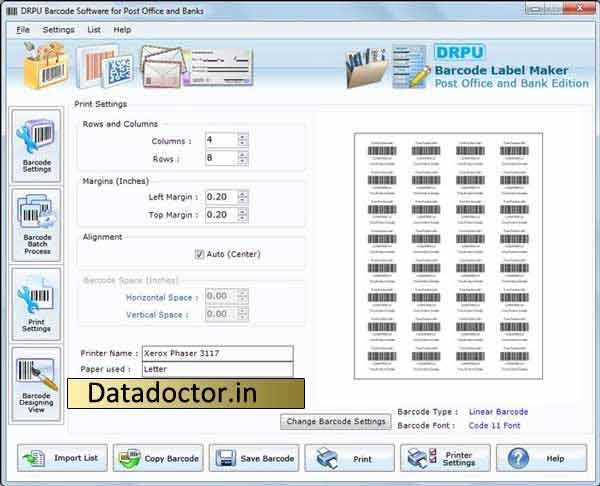
Task: Click the 2D barcode sheets banner icon
Action: (104, 66)
